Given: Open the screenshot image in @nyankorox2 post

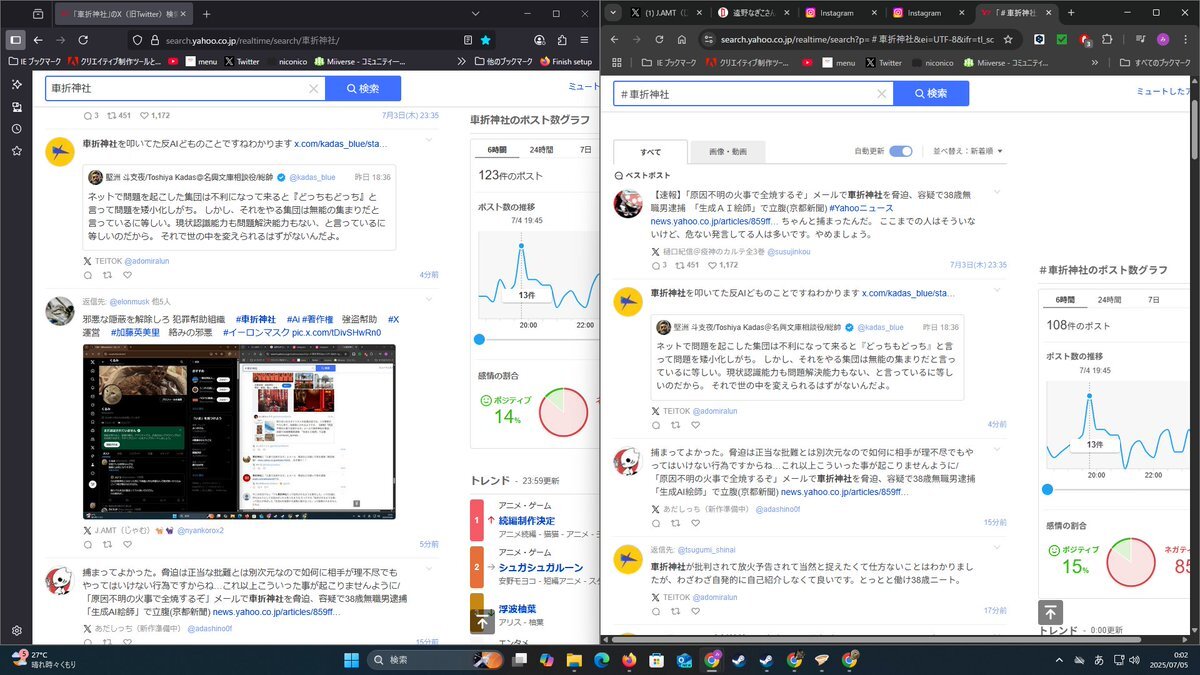Looking at the screenshot, I should 239,432.
